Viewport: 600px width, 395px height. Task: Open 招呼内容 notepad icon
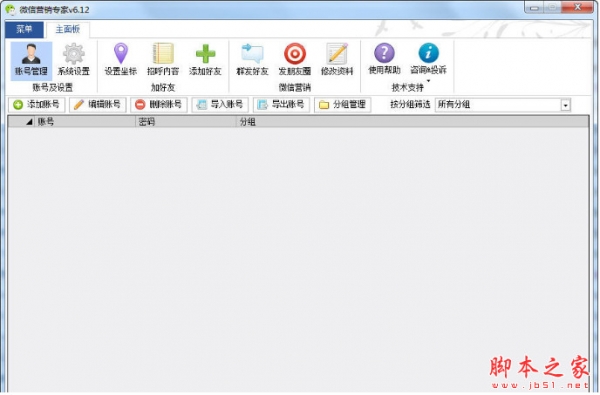[x=163, y=60]
